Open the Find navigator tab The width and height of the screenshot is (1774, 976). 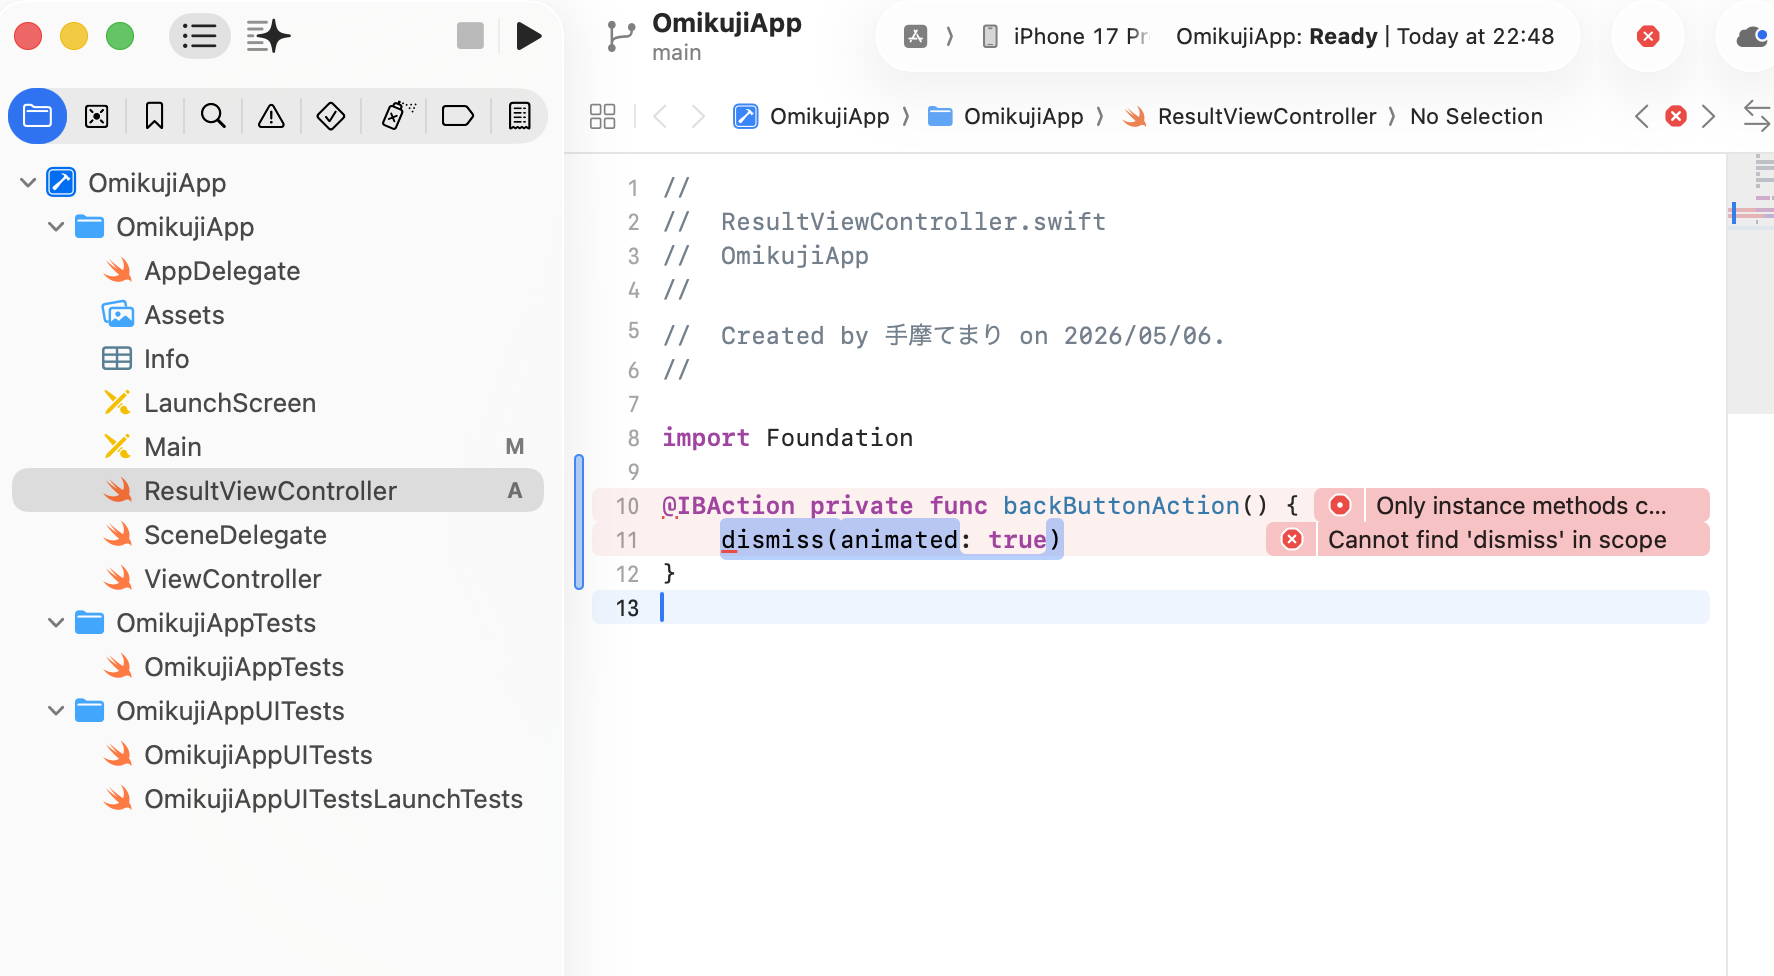coord(213,116)
